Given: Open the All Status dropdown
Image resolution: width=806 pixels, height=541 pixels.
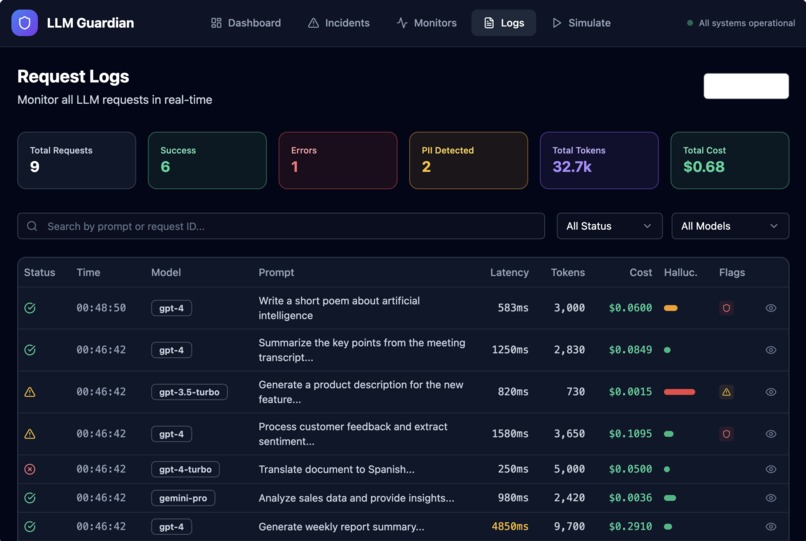Looking at the screenshot, I should (609, 226).
